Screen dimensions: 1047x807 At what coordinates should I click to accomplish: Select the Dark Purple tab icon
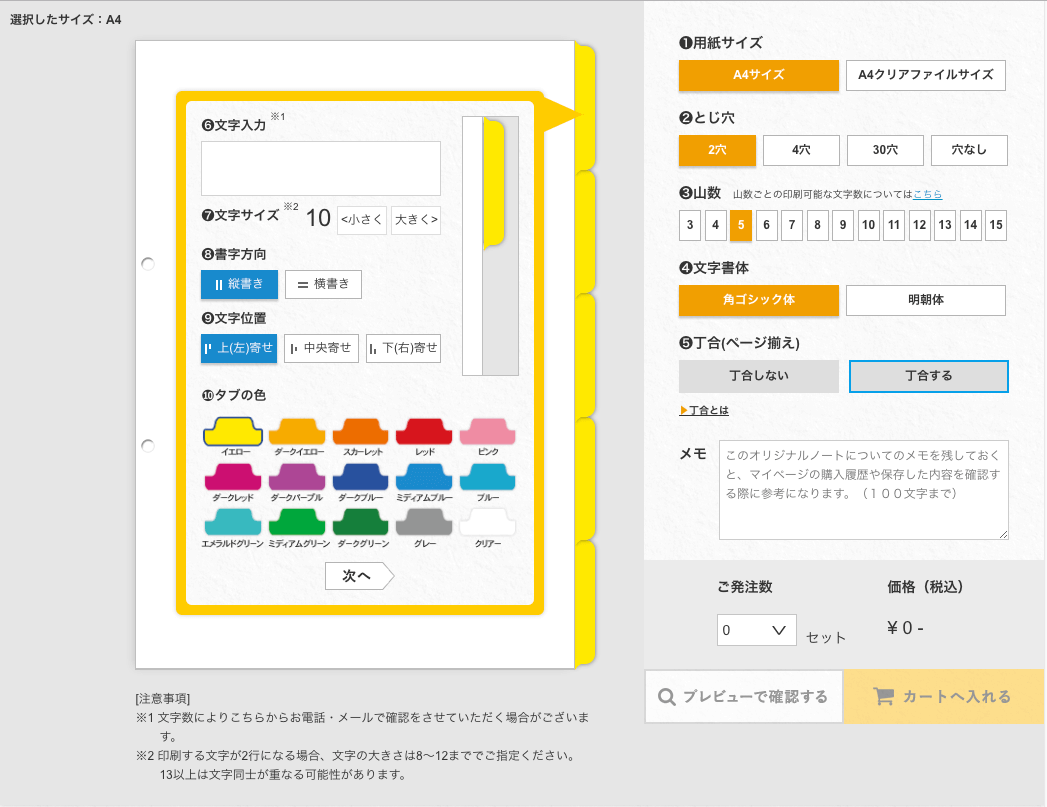296,476
